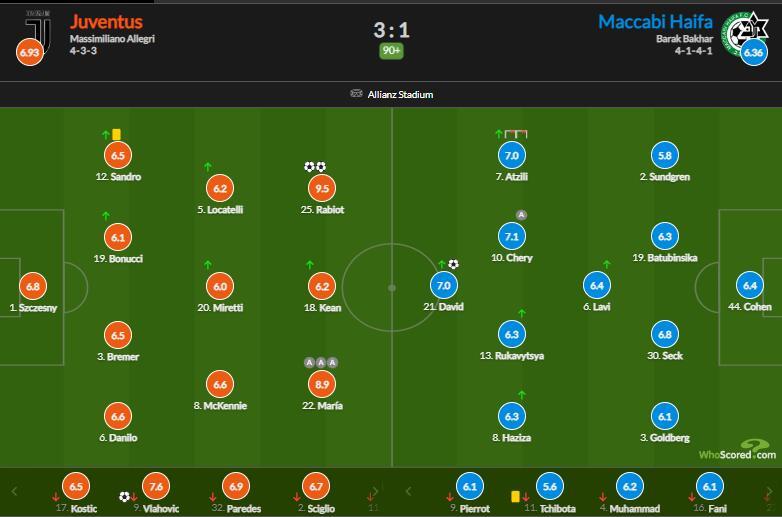Click the two goal balls above Rabiot

(315, 167)
